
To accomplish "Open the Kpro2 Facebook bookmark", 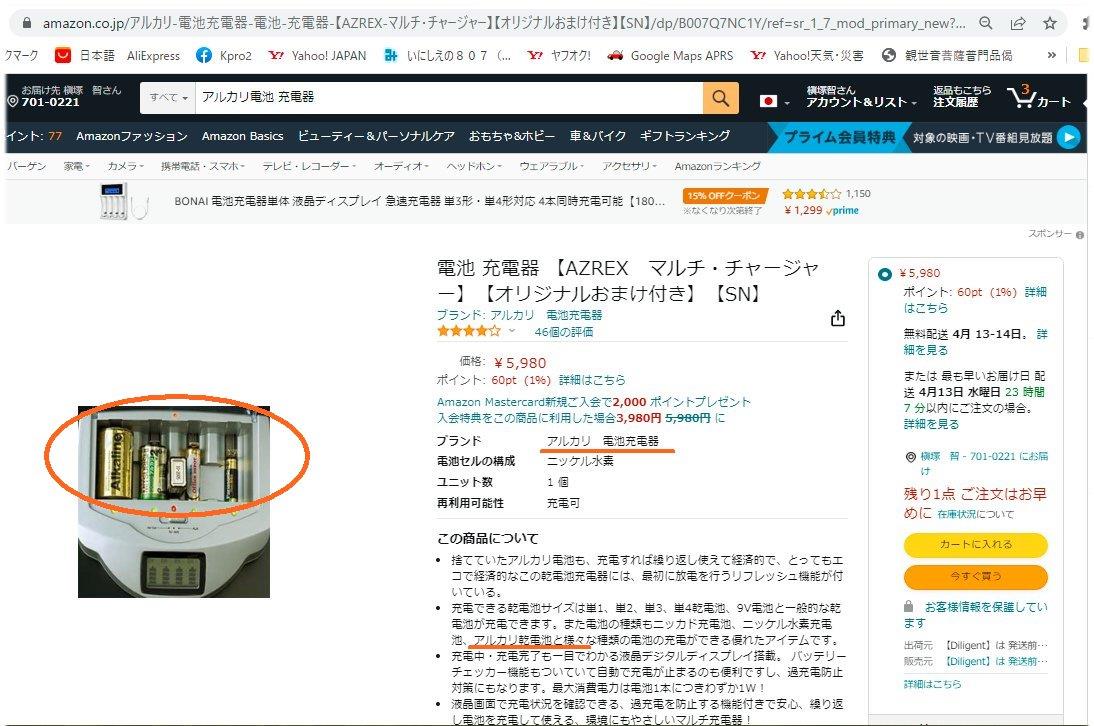I will pyautogui.click(x=224, y=56).
